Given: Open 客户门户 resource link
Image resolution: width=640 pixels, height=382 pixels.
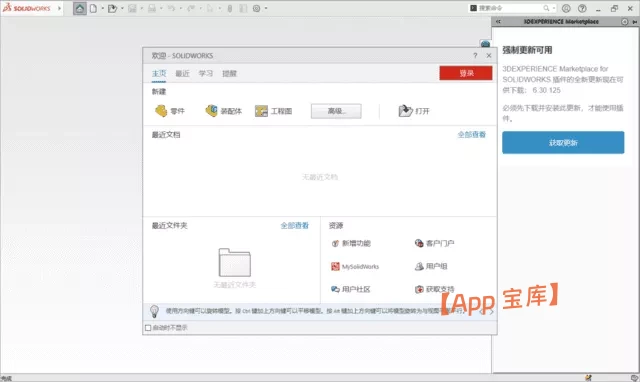Looking at the screenshot, I should pos(434,243).
